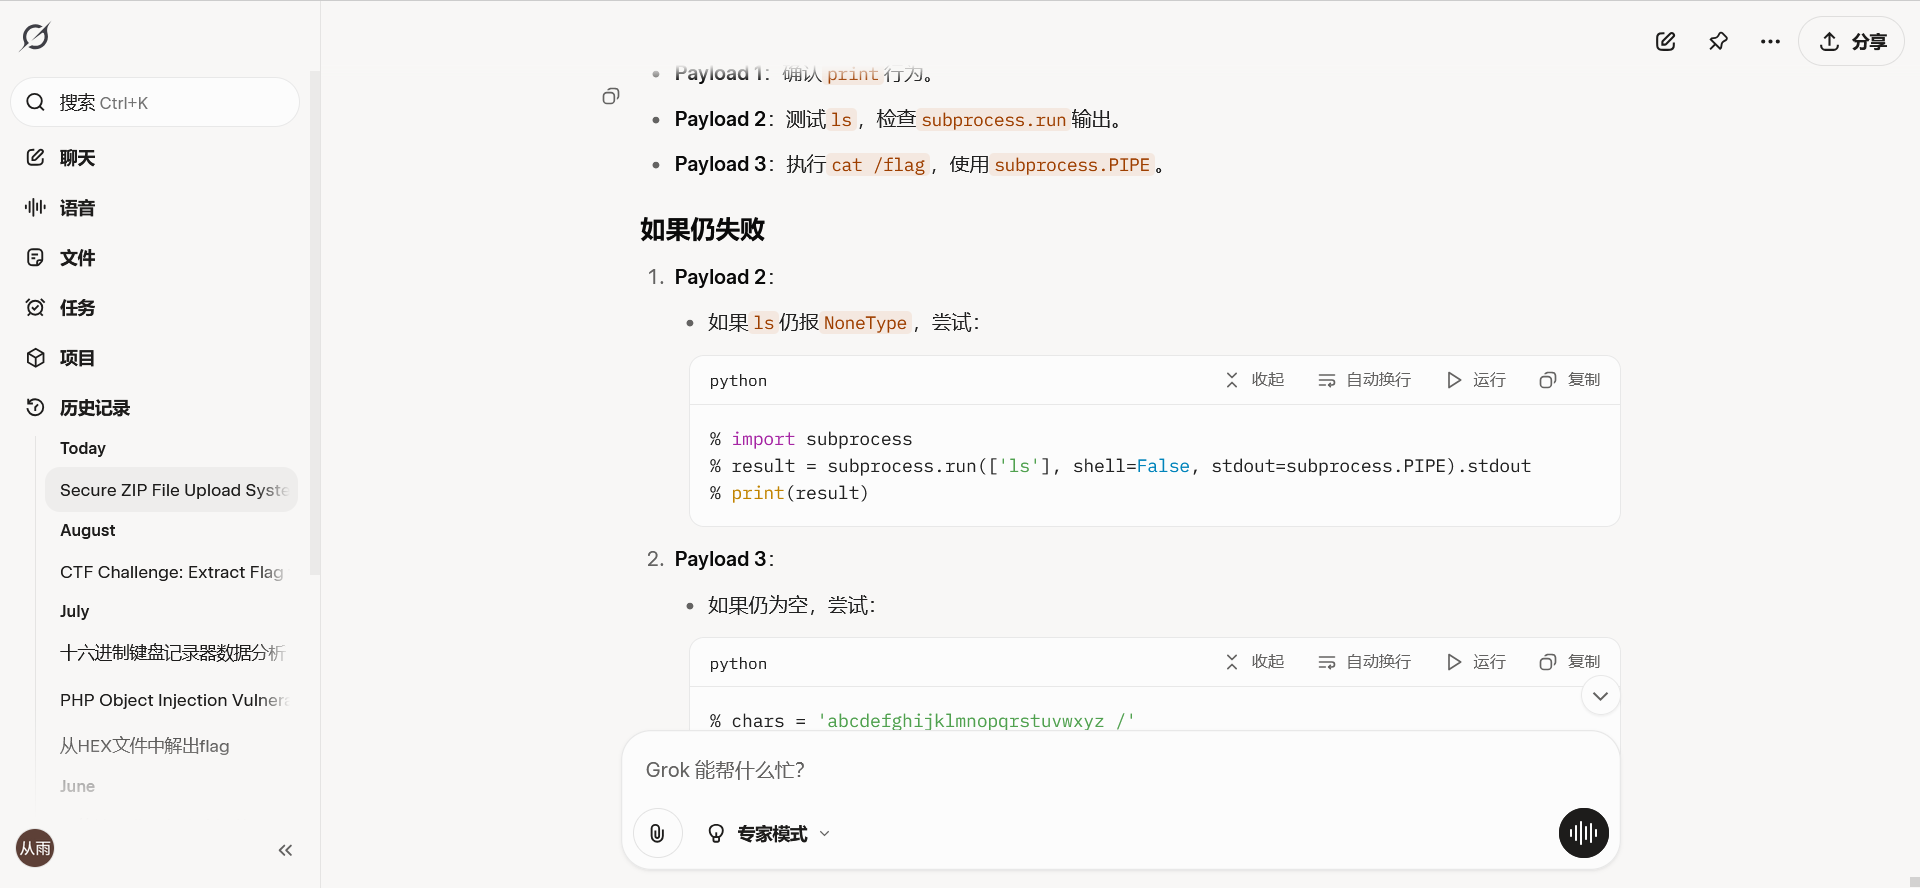Click the attach file paperclip icon
The height and width of the screenshot is (888, 1920).
[657, 833]
